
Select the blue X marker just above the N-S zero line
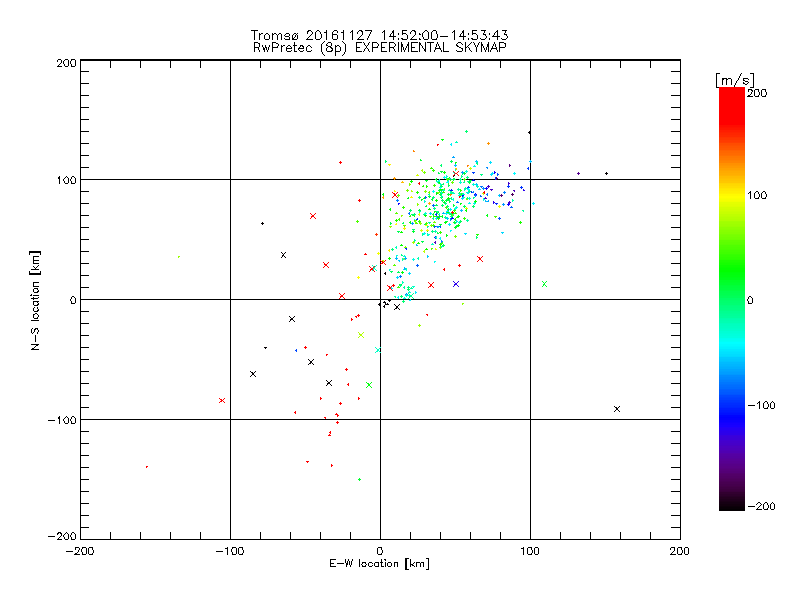456,284
